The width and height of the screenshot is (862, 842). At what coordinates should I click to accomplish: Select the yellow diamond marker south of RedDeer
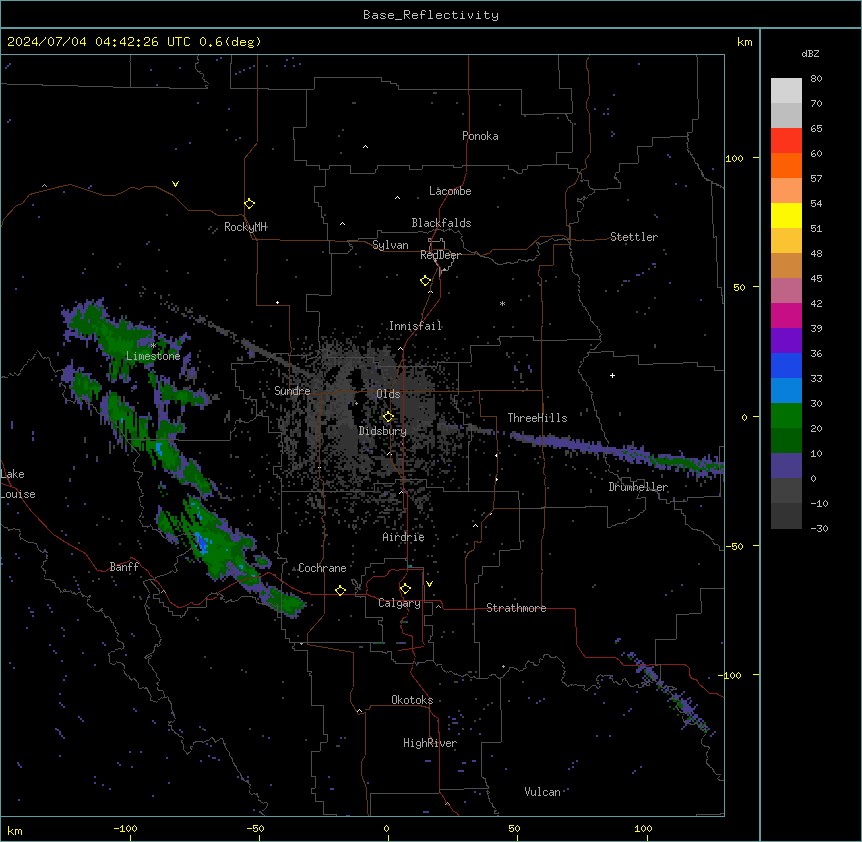425,281
